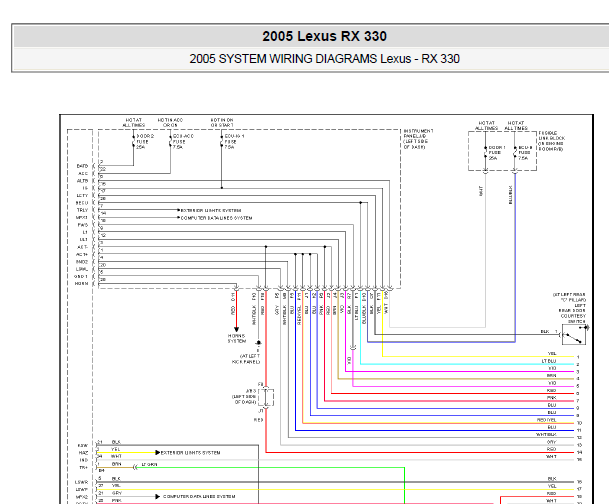The image size is (609, 504).
Task: Select the ECU-B FUSE 7.5A label
Action: [x=525, y=153]
